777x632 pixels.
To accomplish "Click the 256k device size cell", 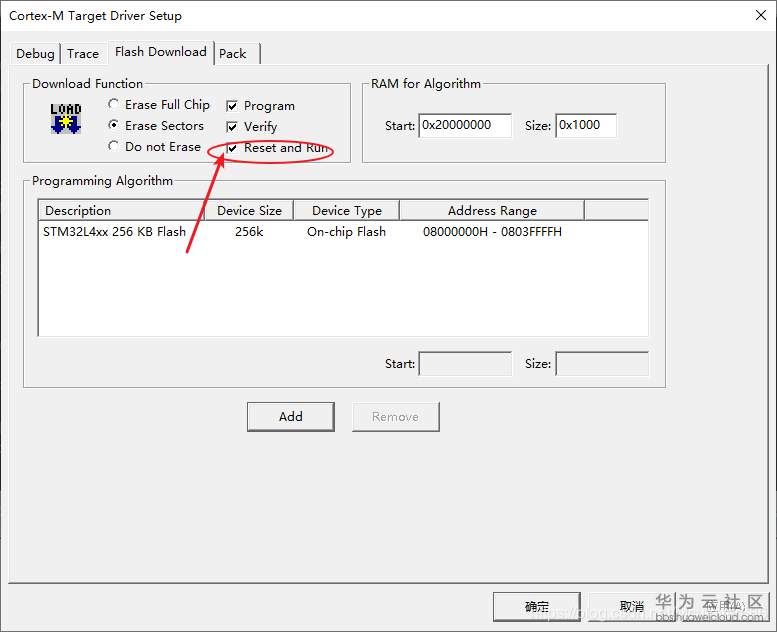I will (249, 231).
